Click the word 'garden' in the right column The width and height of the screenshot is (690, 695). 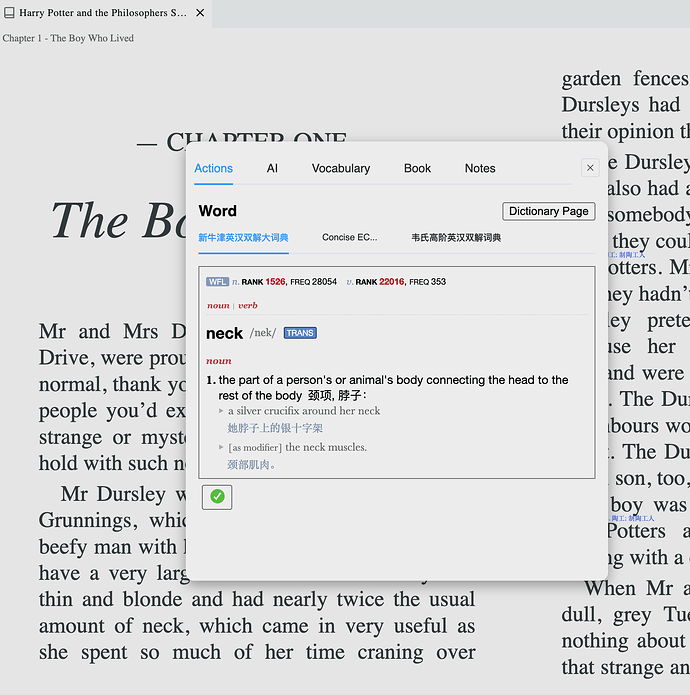(591, 79)
